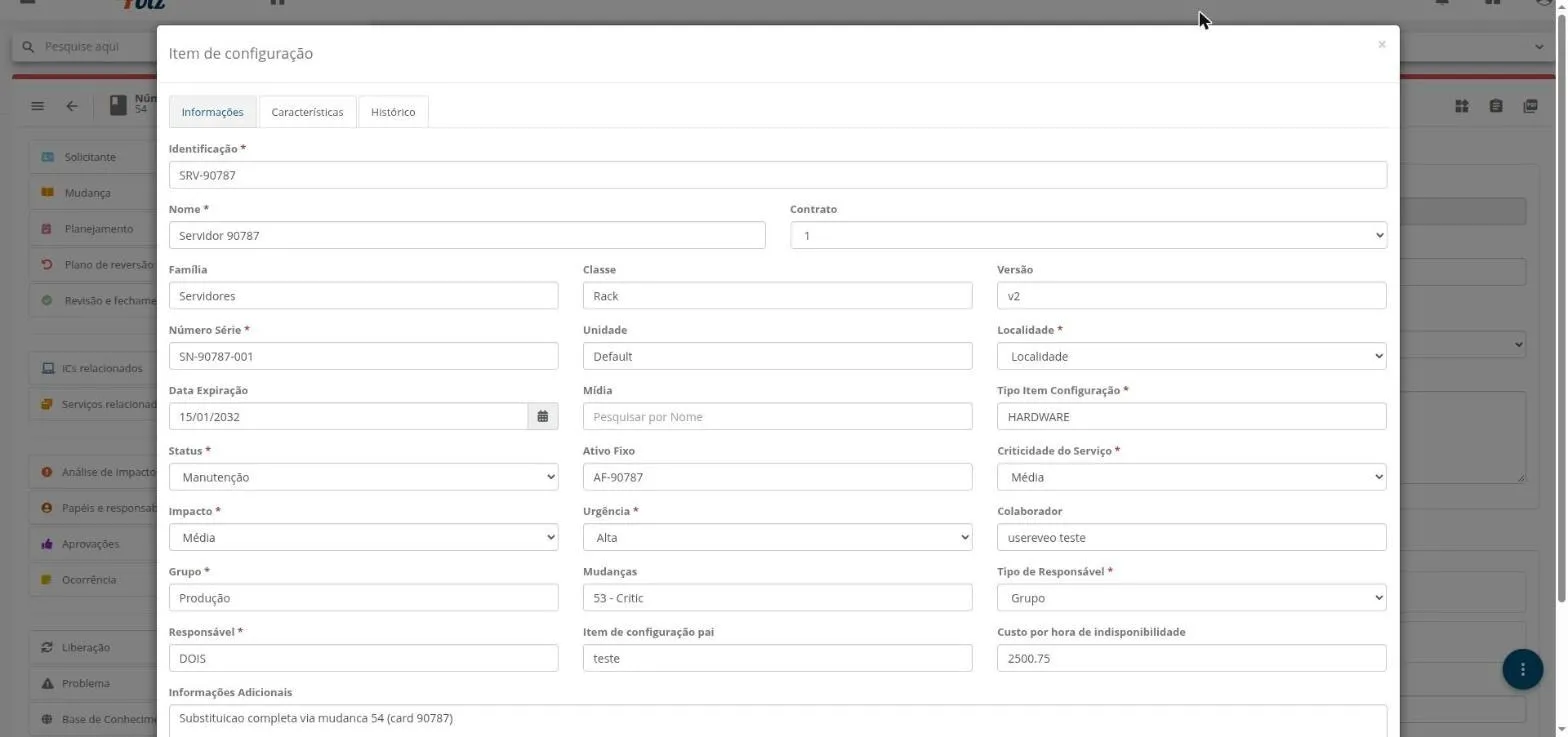
Task: Switch to the Informações tab
Action: tap(212, 112)
